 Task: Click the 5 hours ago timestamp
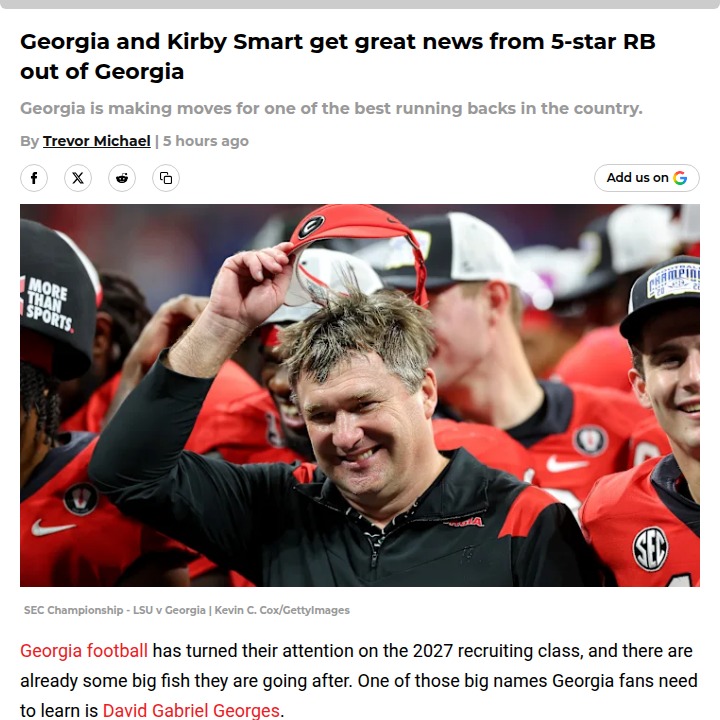[x=206, y=141]
